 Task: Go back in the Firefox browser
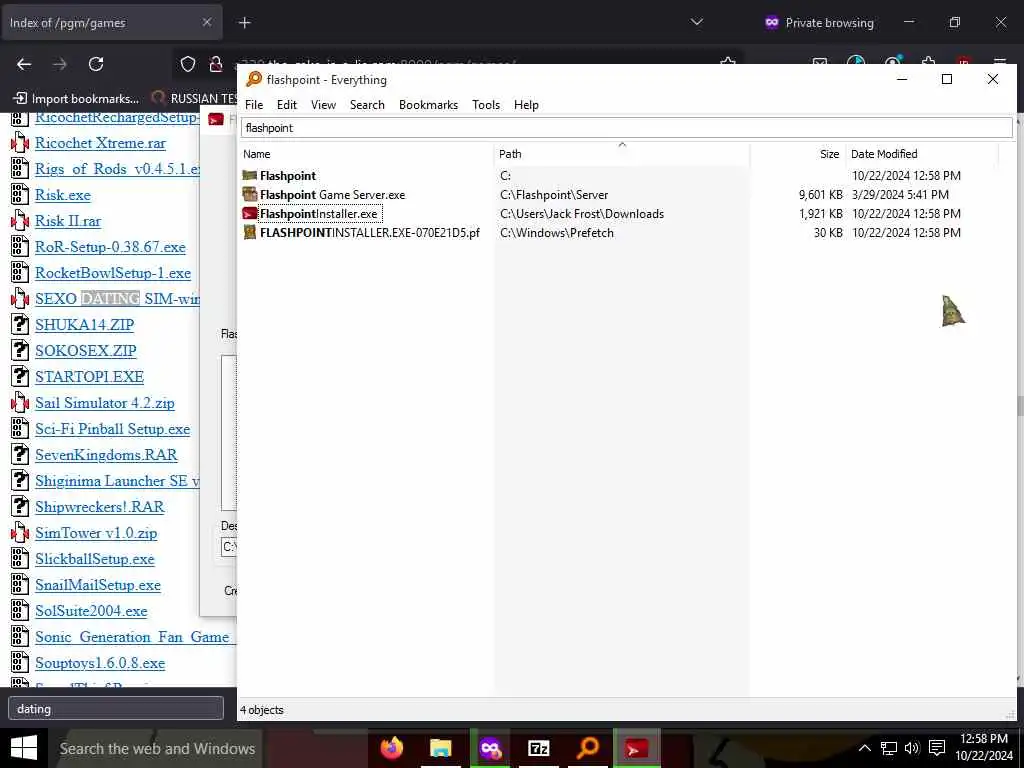click(24, 64)
